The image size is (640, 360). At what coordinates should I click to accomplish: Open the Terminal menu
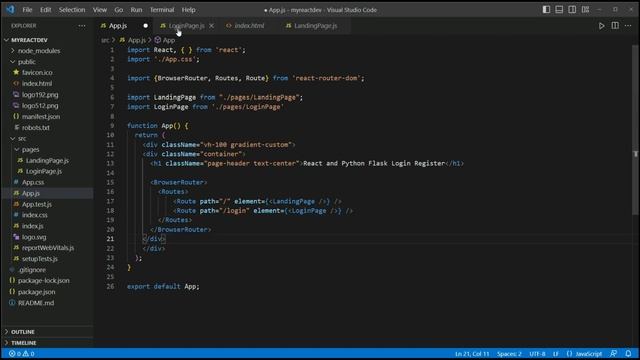click(162, 10)
